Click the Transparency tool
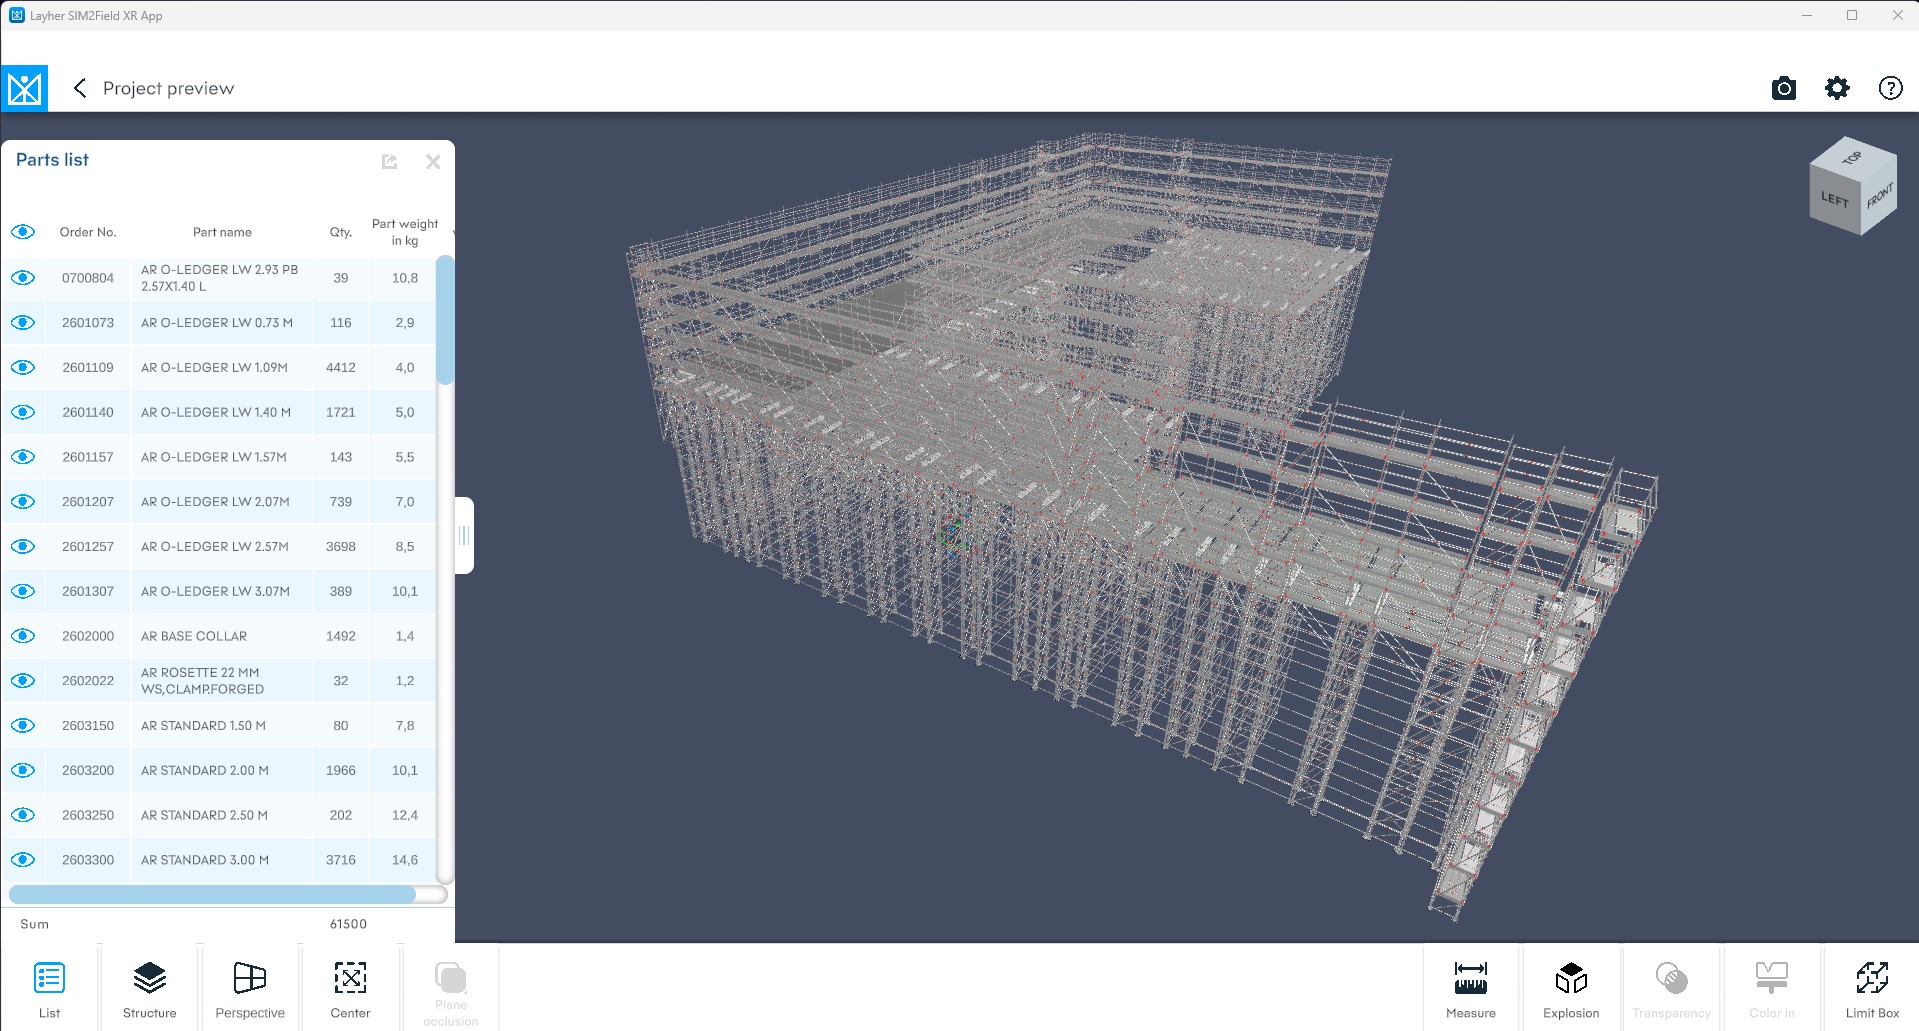The width and height of the screenshot is (1919, 1031). (x=1671, y=988)
